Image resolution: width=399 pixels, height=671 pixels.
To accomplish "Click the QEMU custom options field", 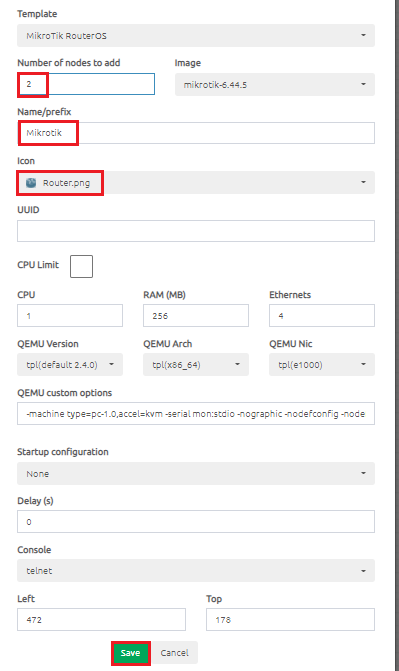I will pyautogui.click(x=196, y=414).
